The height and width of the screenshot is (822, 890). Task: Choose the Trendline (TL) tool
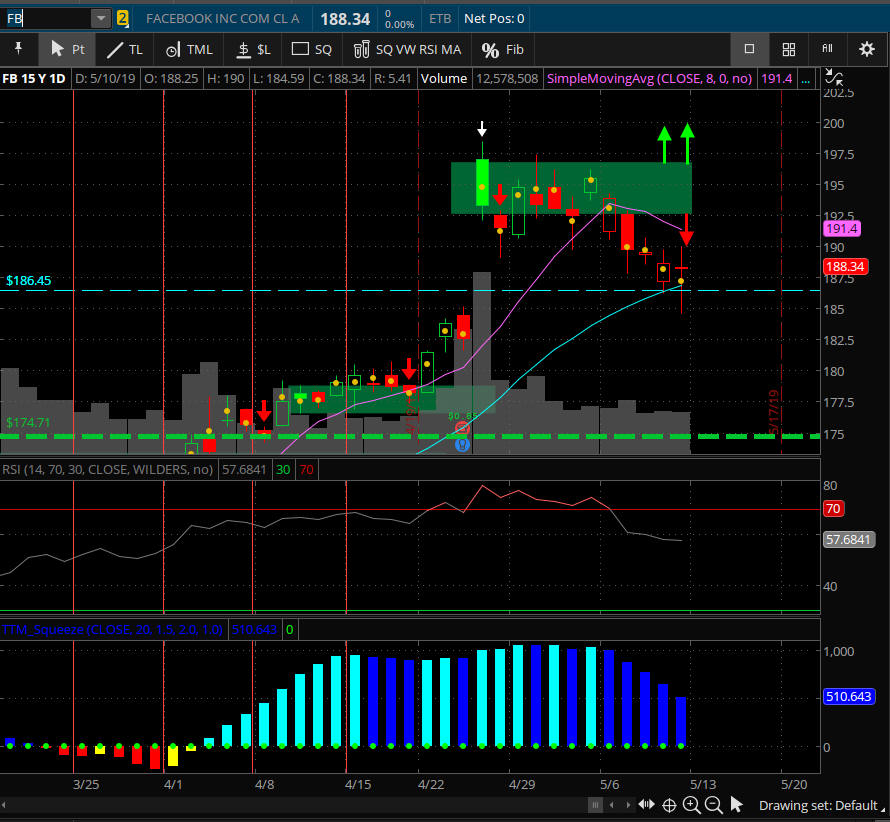[125, 49]
